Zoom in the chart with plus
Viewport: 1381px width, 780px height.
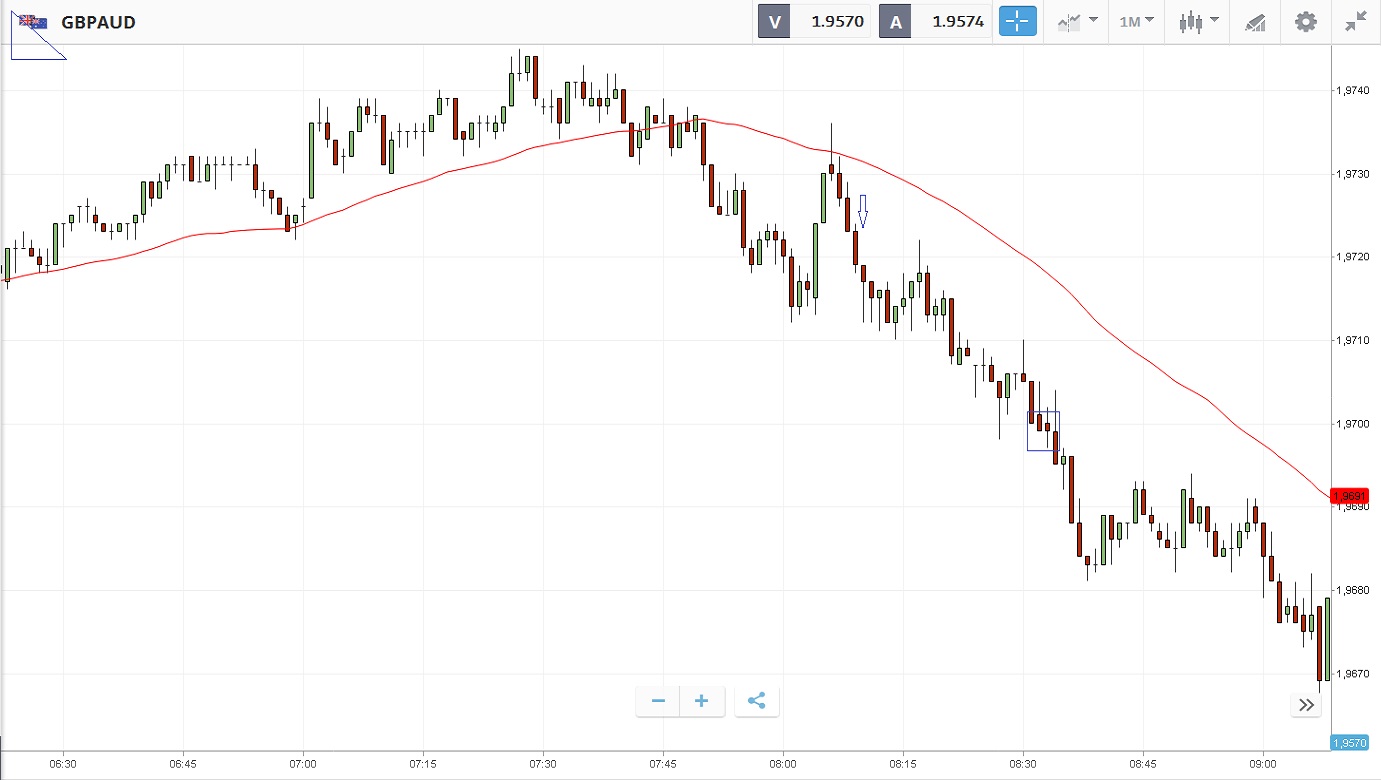[x=702, y=701]
